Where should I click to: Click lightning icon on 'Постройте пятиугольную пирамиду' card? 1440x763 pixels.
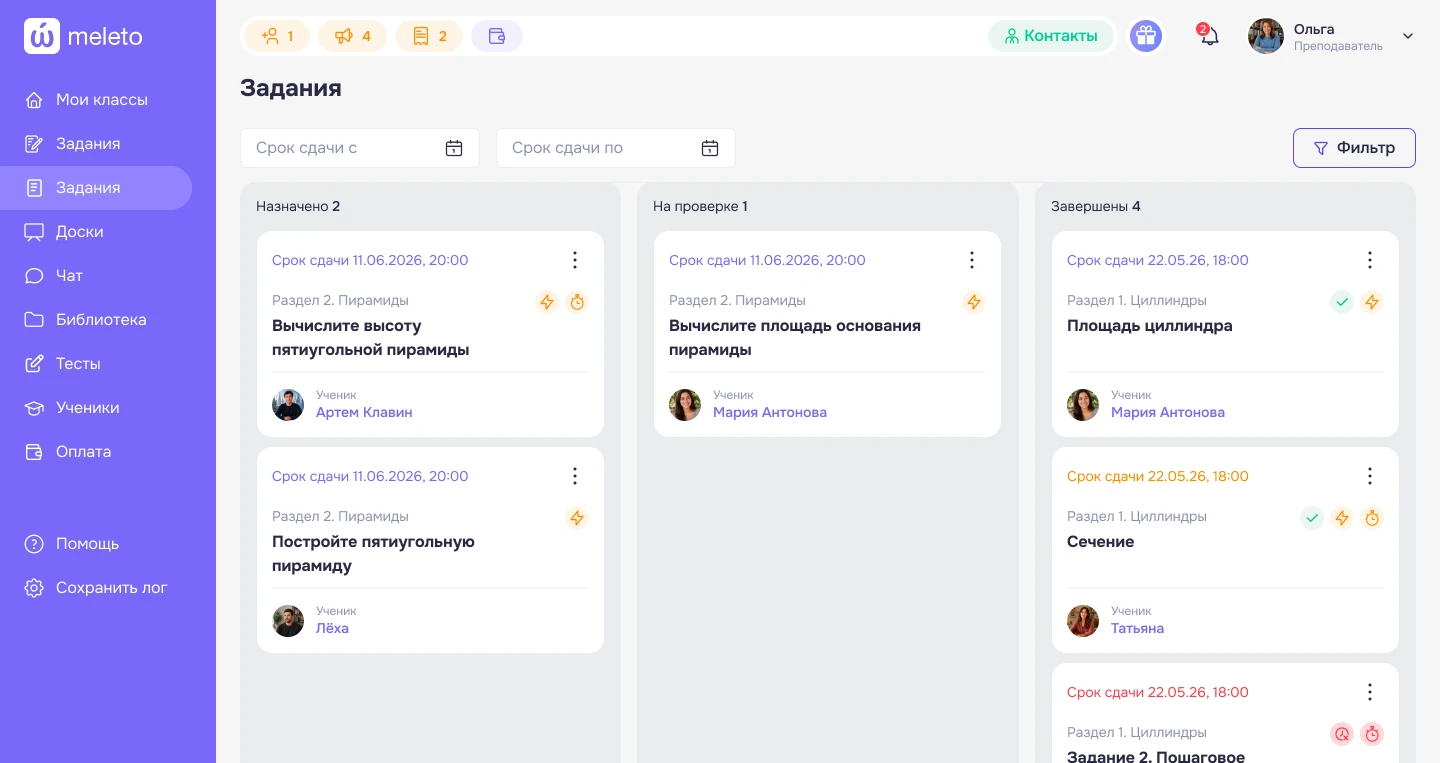[x=577, y=518]
